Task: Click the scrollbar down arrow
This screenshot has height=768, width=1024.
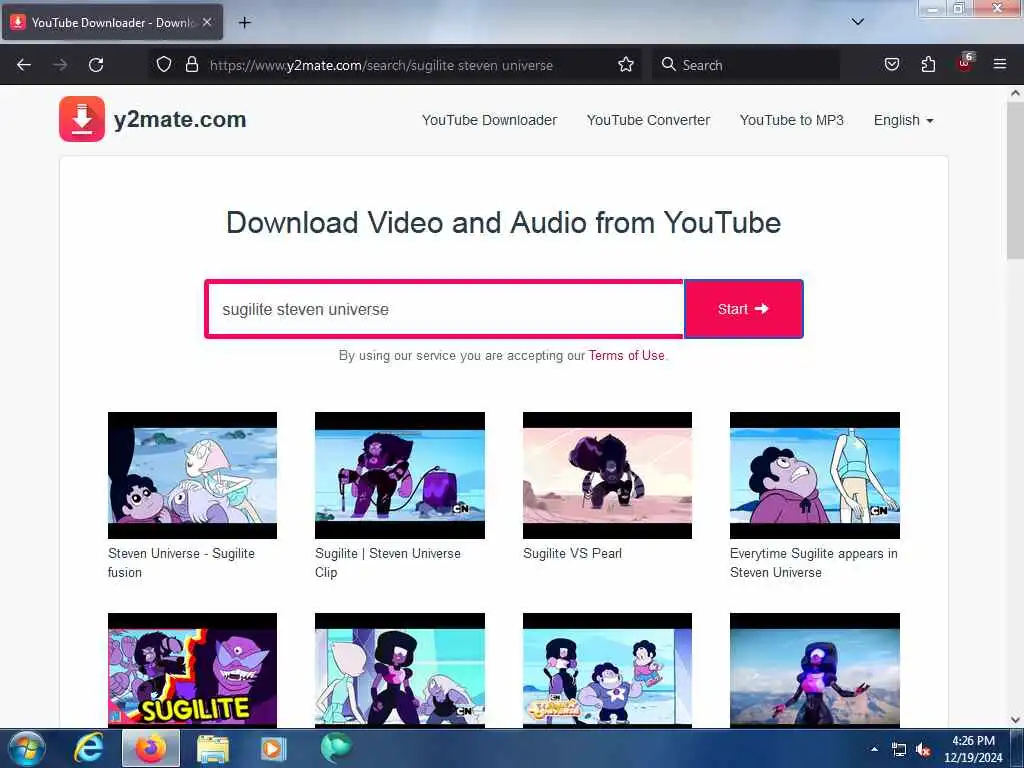Action: pos(1015,720)
